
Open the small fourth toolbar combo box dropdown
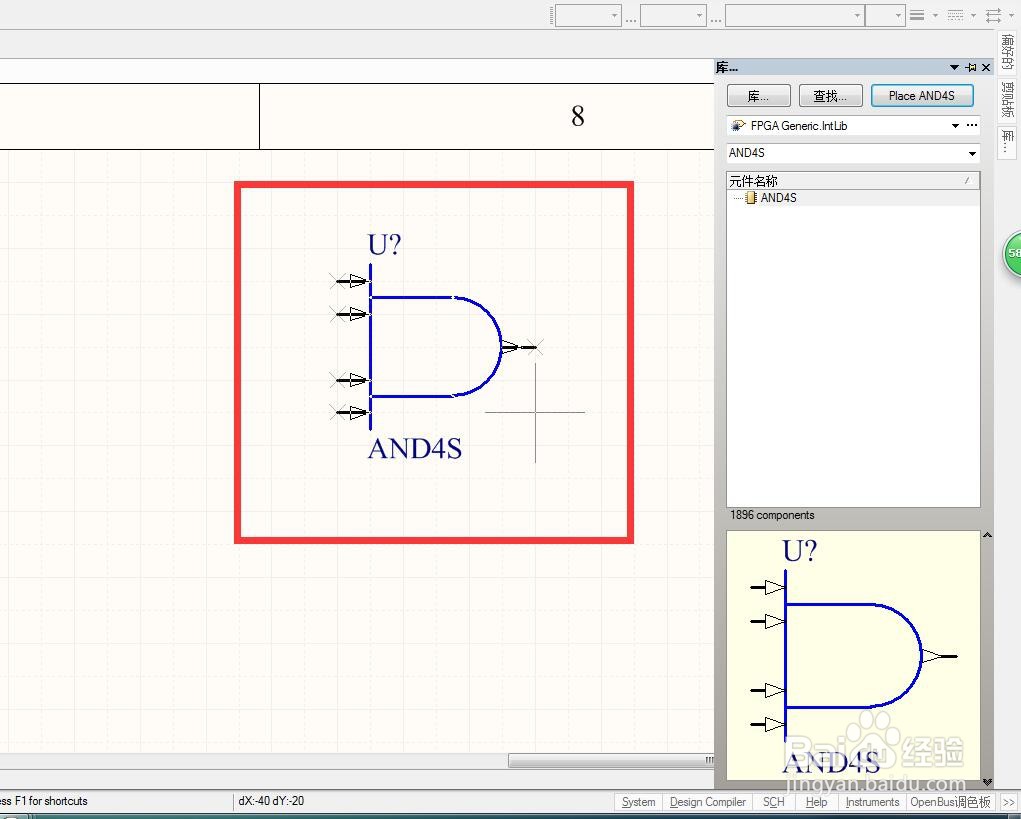click(899, 15)
